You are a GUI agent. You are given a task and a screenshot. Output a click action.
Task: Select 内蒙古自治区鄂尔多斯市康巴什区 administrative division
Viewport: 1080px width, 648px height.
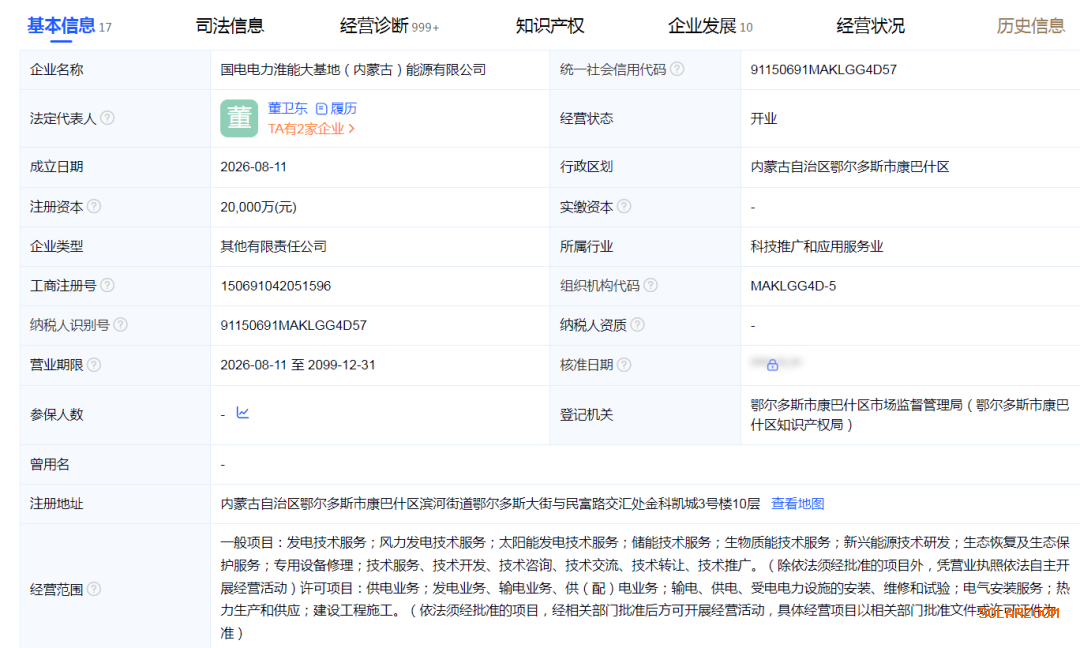[x=850, y=167]
